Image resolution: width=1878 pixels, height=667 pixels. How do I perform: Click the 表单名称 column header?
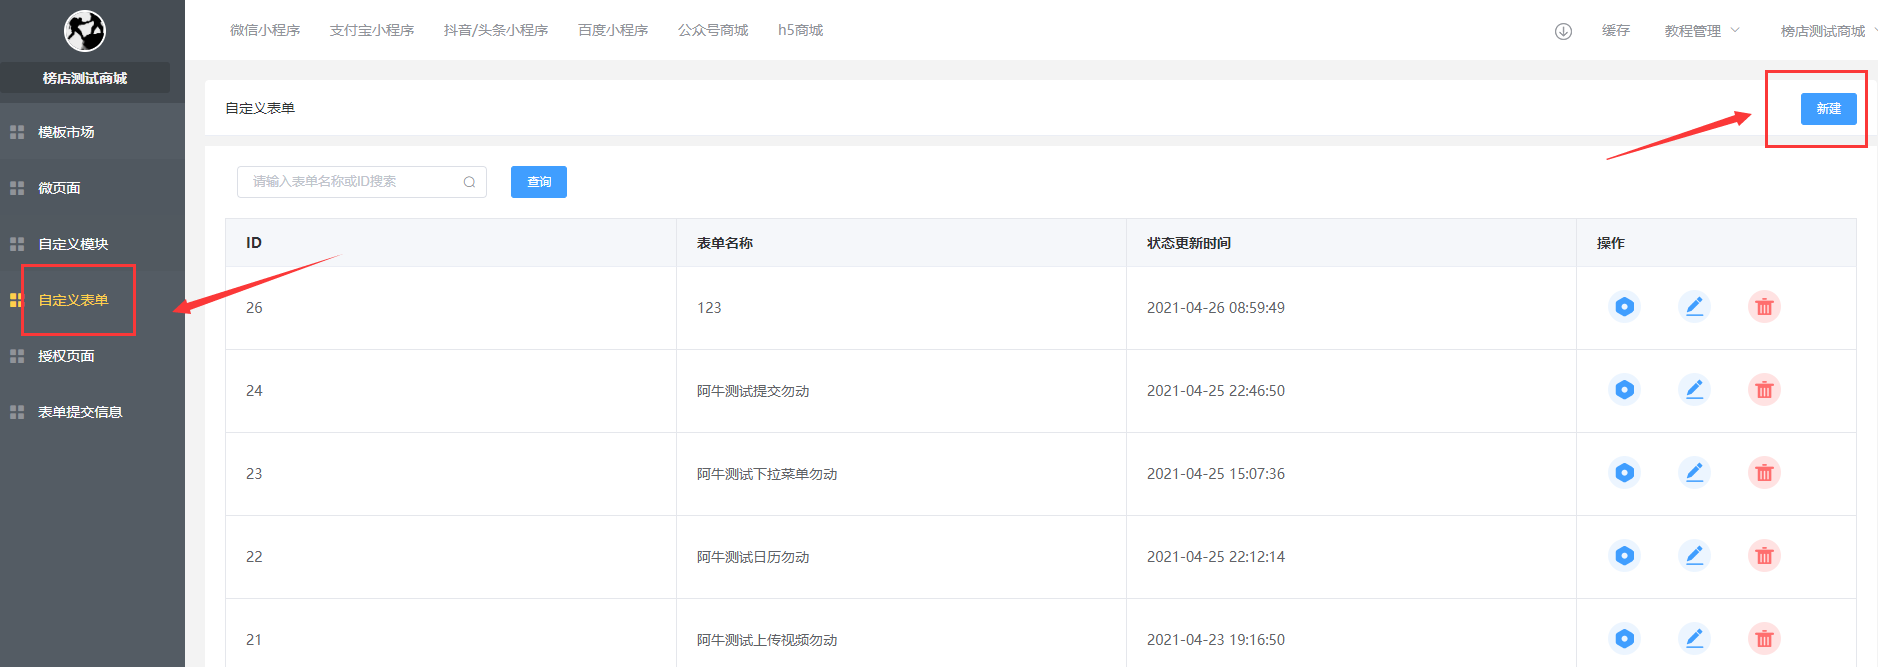click(x=725, y=243)
